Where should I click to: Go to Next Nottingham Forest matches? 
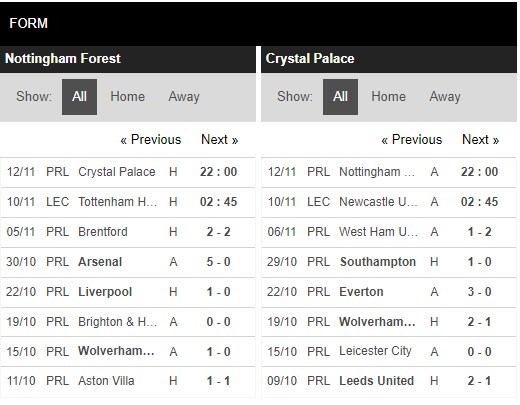pos(220,139)
